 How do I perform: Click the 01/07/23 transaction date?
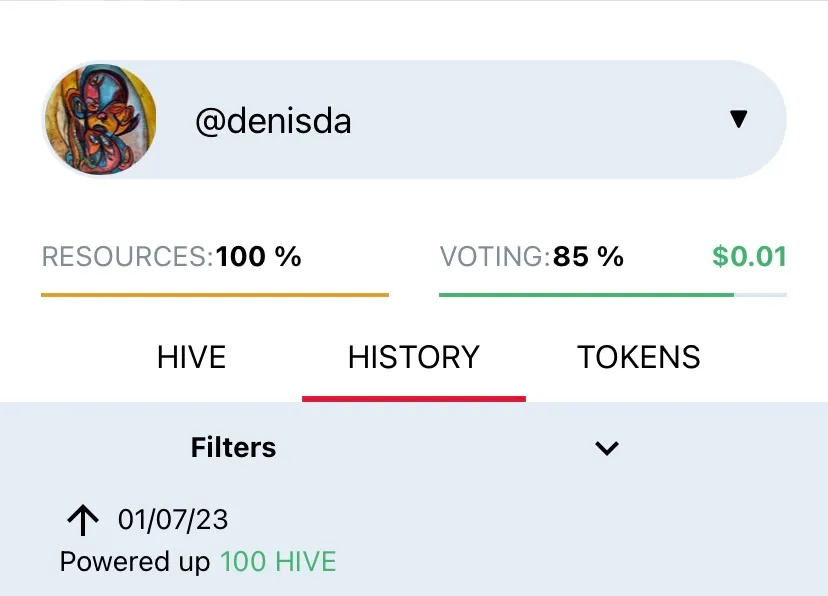click(x=173, y=520)
